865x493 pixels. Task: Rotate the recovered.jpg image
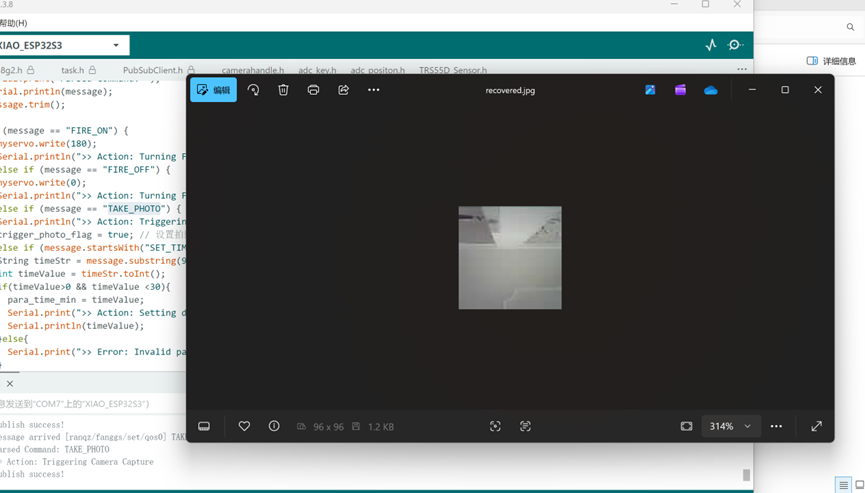[x=253, y=90]
